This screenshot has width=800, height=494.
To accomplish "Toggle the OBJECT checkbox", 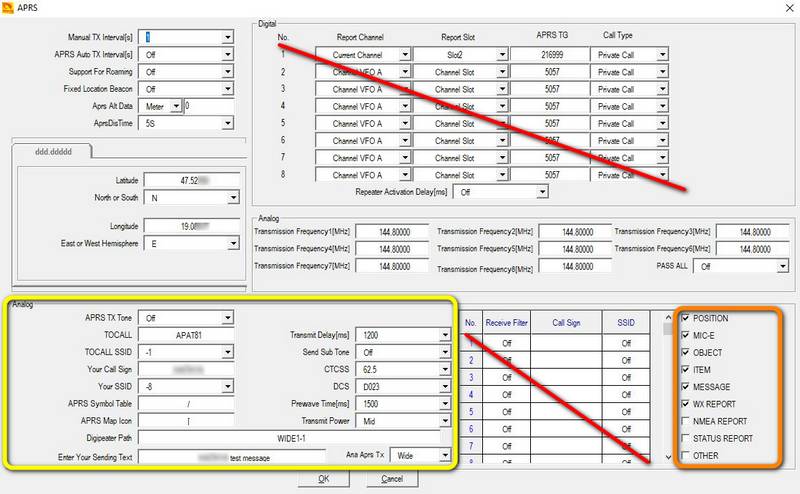I will click(685, 352).
